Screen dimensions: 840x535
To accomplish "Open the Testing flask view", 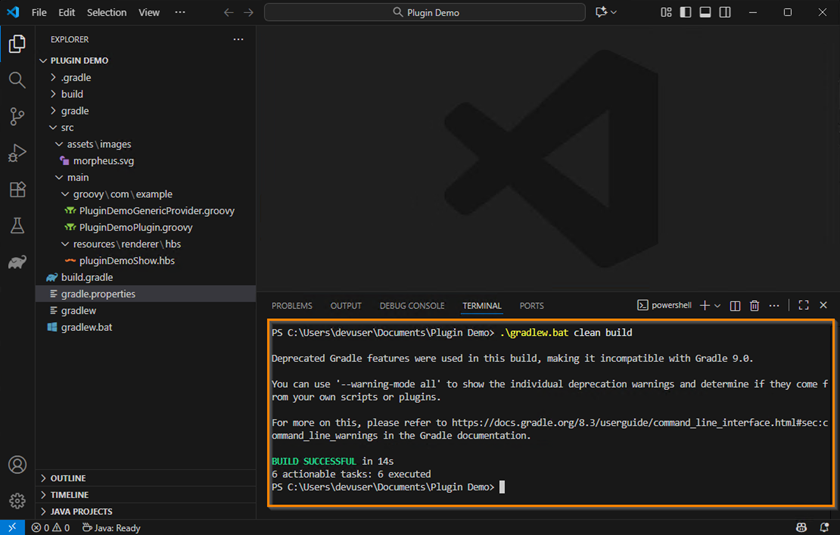I will (x=17, y=225).
